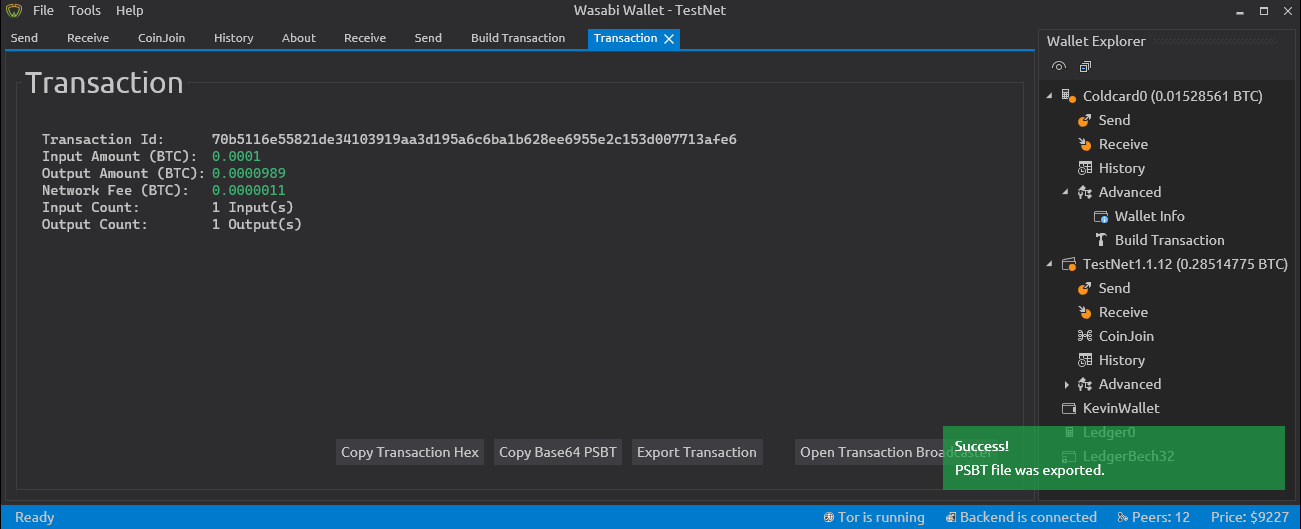Switch to the first Send tab

pos(25,38)
